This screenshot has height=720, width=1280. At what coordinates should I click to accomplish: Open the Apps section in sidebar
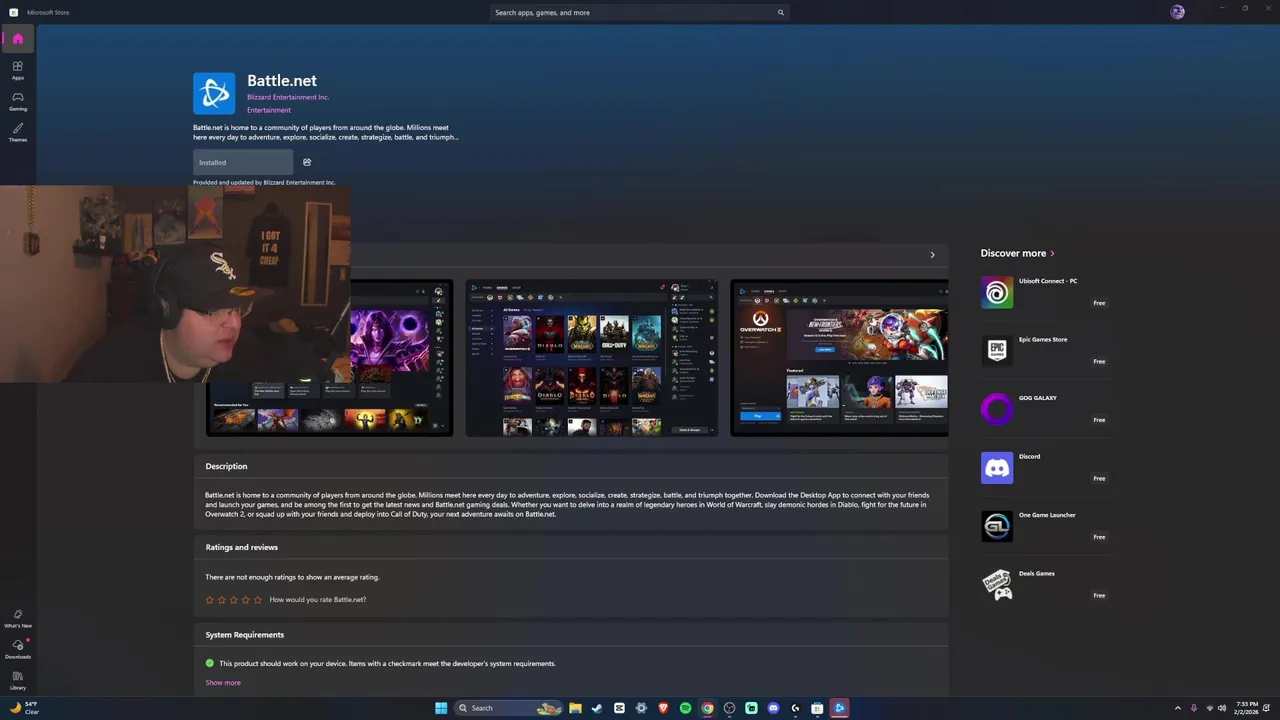coord(18,70)
